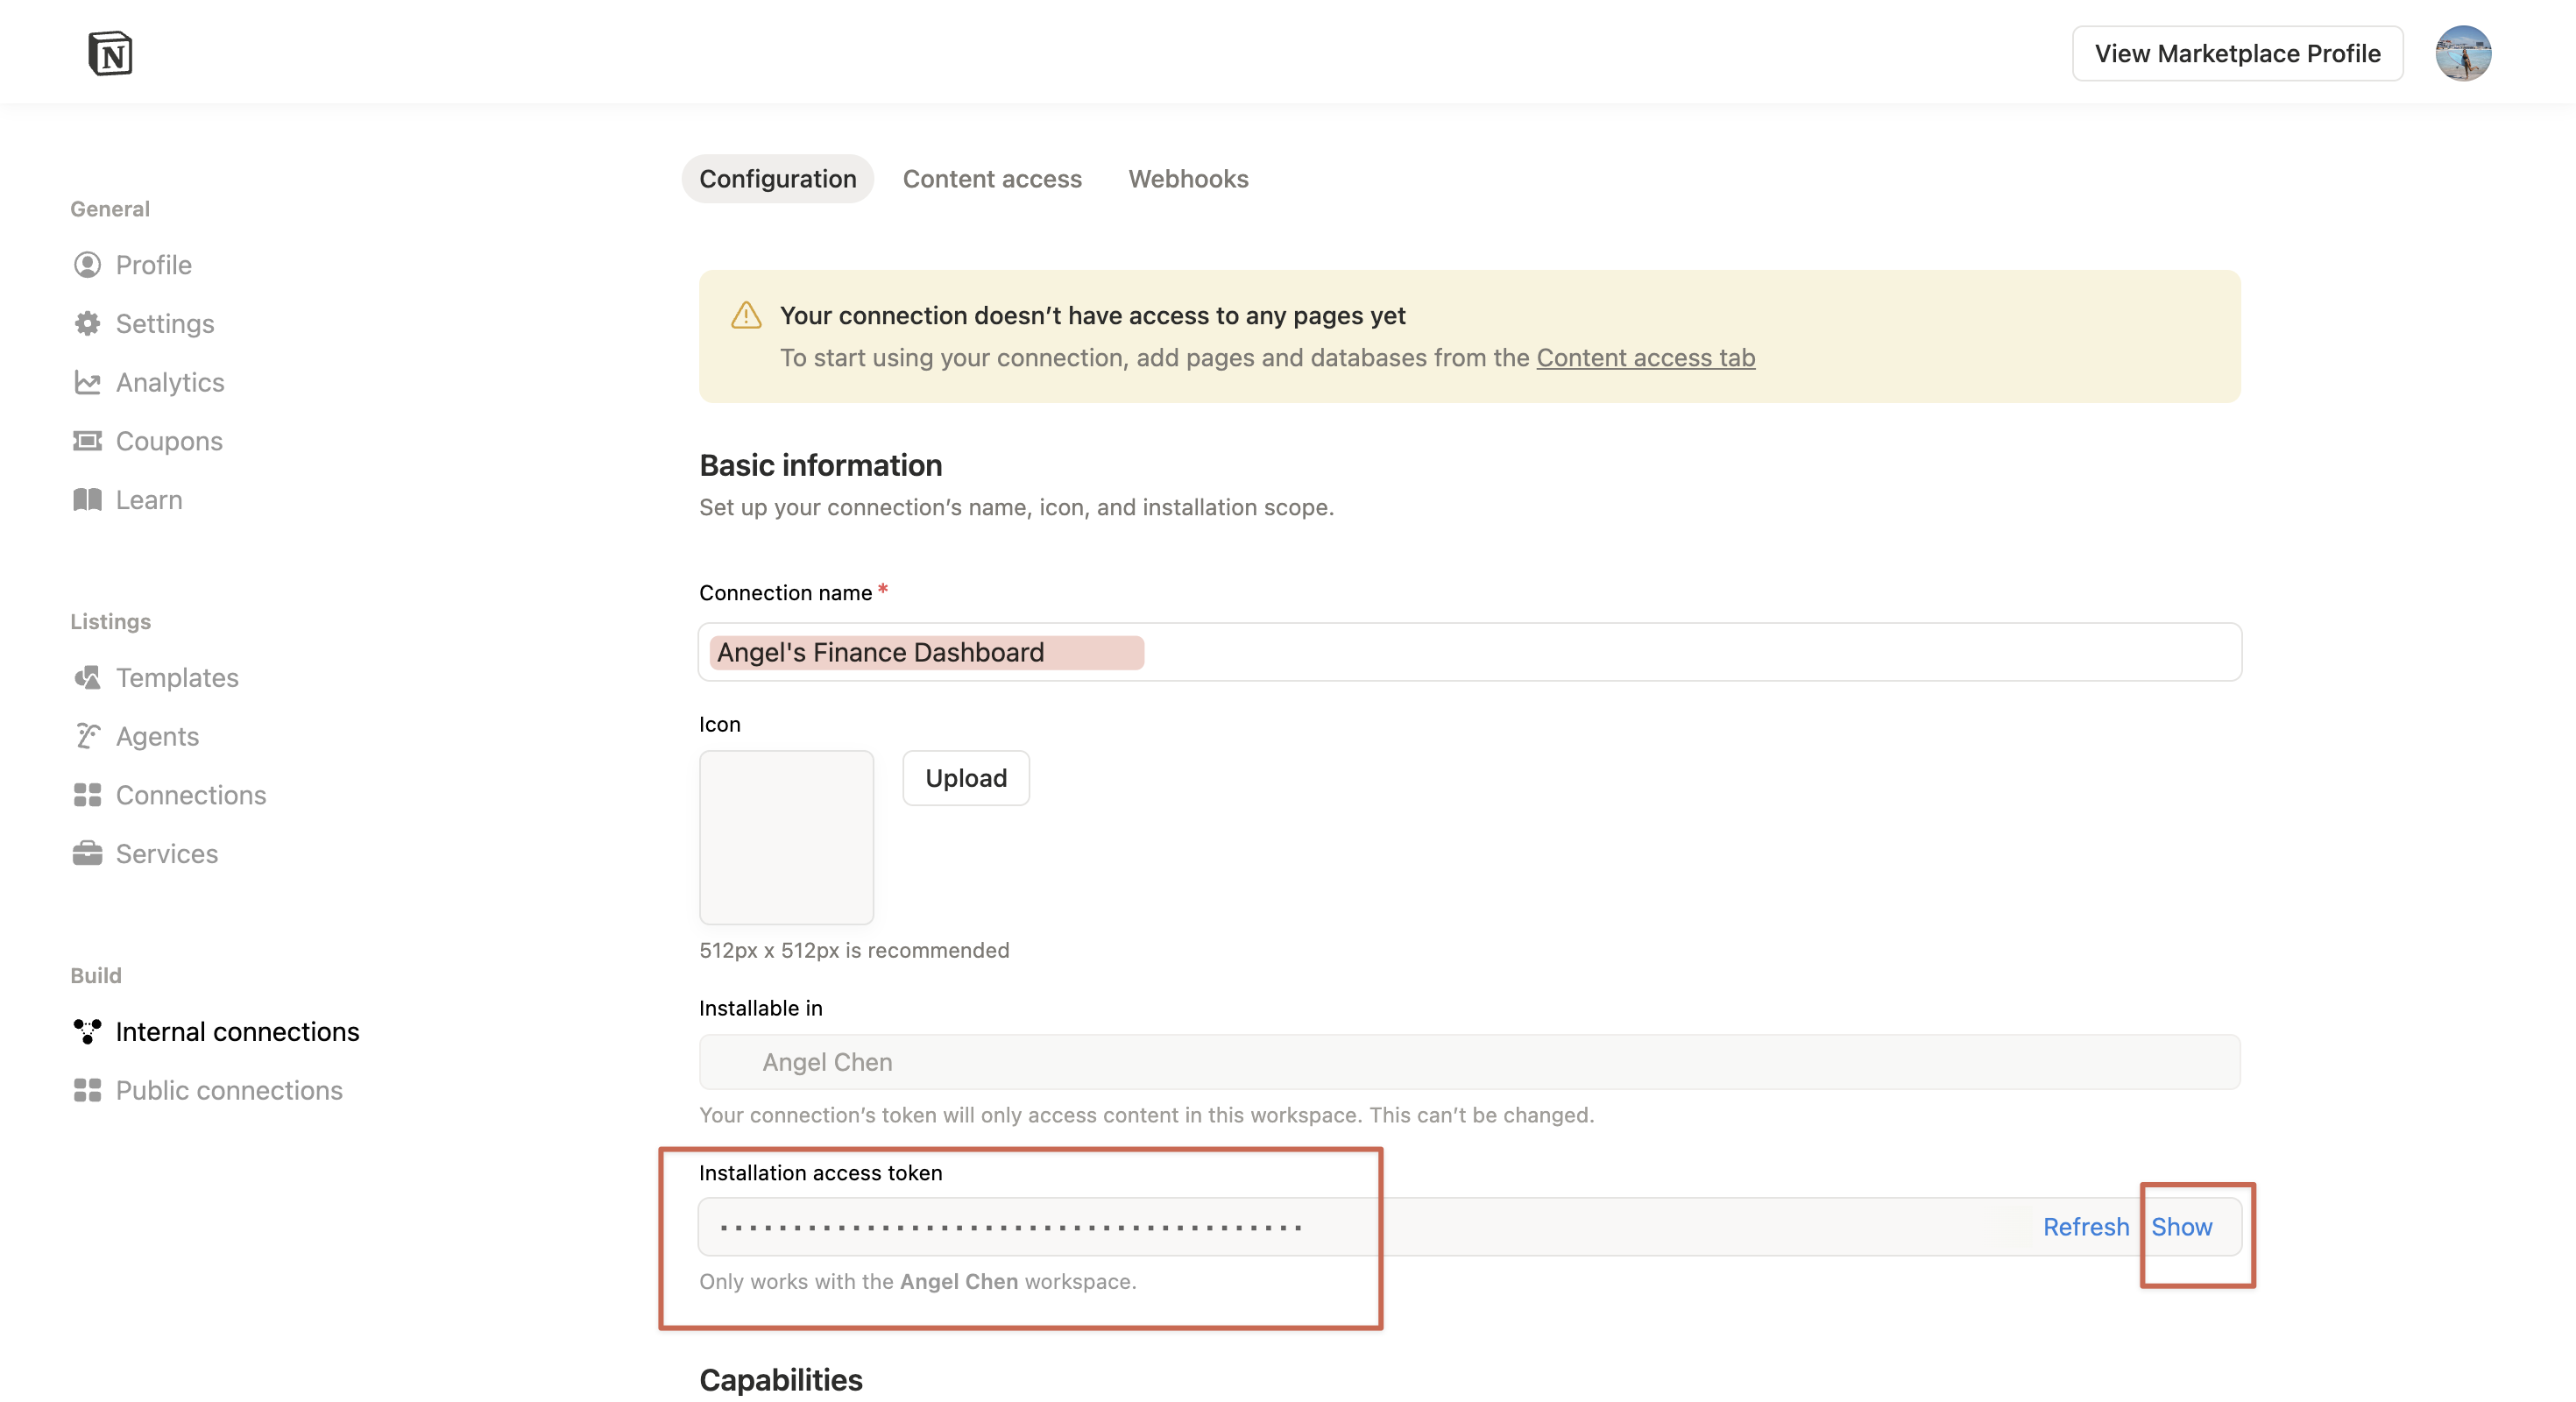Go to the Templates listing icon

pyautogui.click(x=87, y=678)
